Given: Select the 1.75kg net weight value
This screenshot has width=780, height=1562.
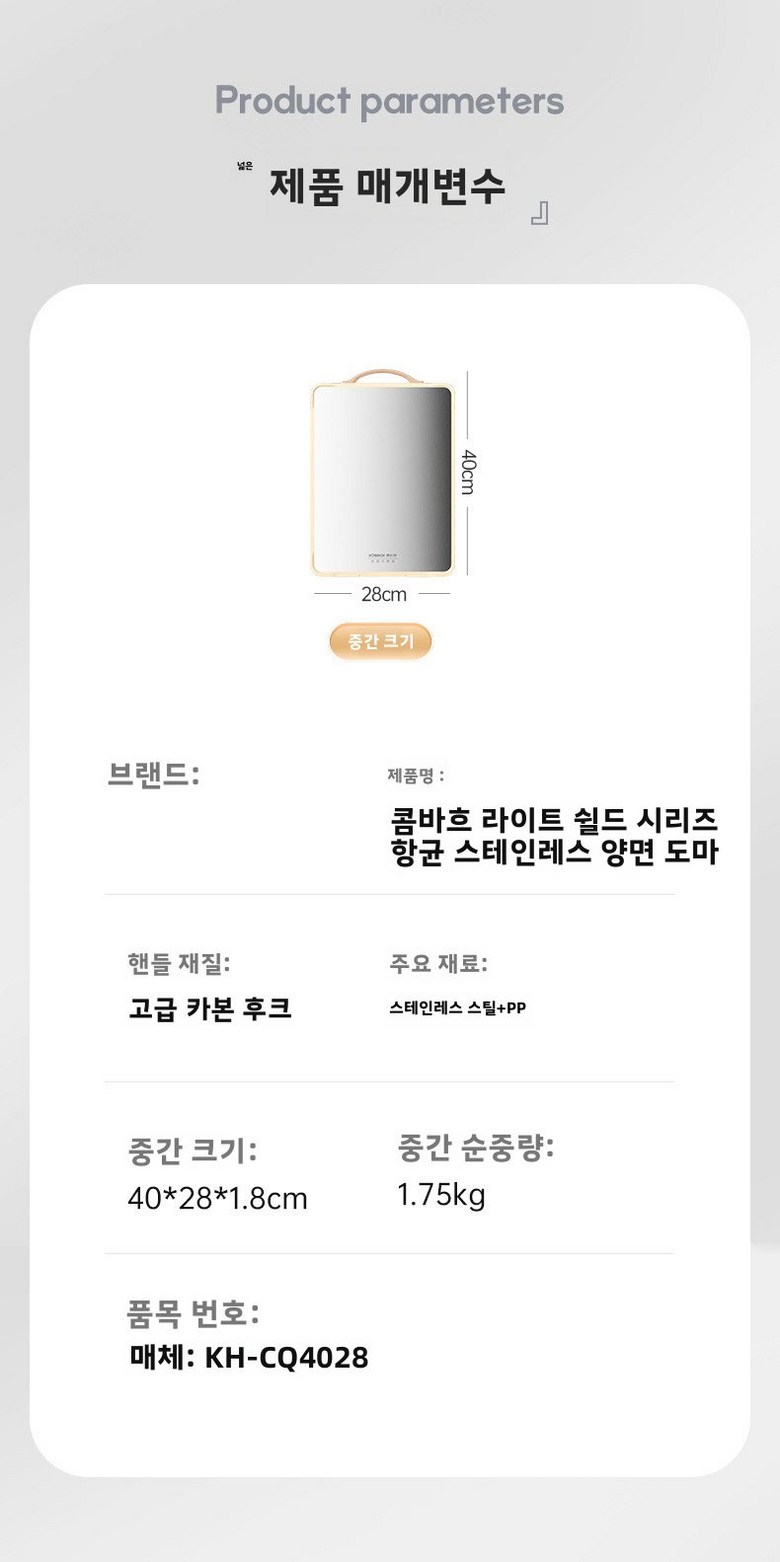Looking at the screenshot, I should tap(441, 1194).
